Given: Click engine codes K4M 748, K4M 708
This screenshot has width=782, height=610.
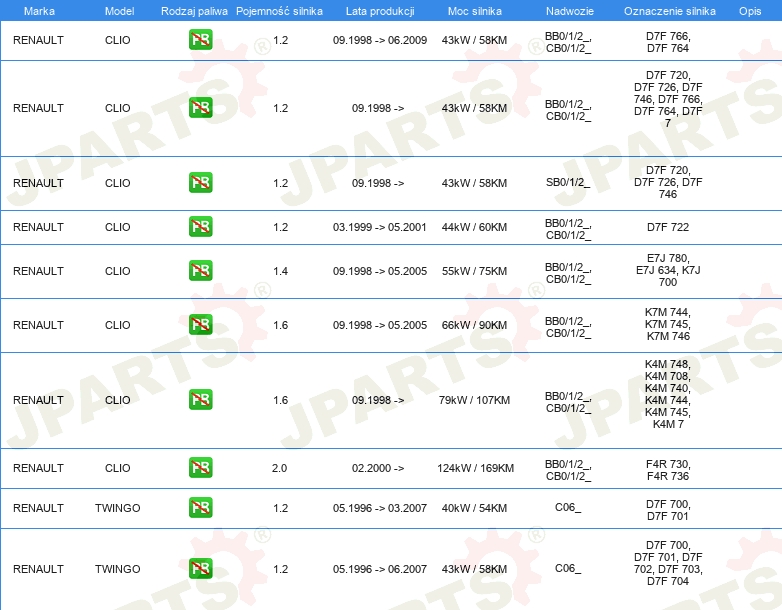Looking at the screenshot, I should tap(667, 370).
